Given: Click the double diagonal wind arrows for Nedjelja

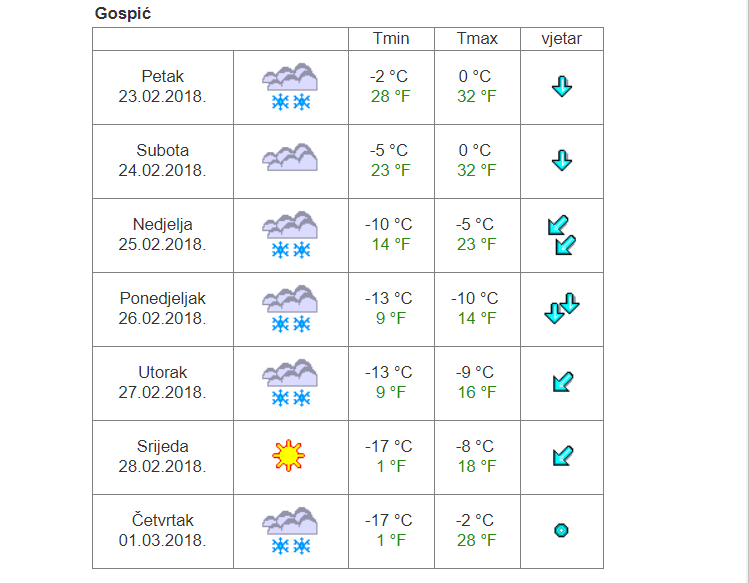Looking at the screenshot, I should (562, 235).
